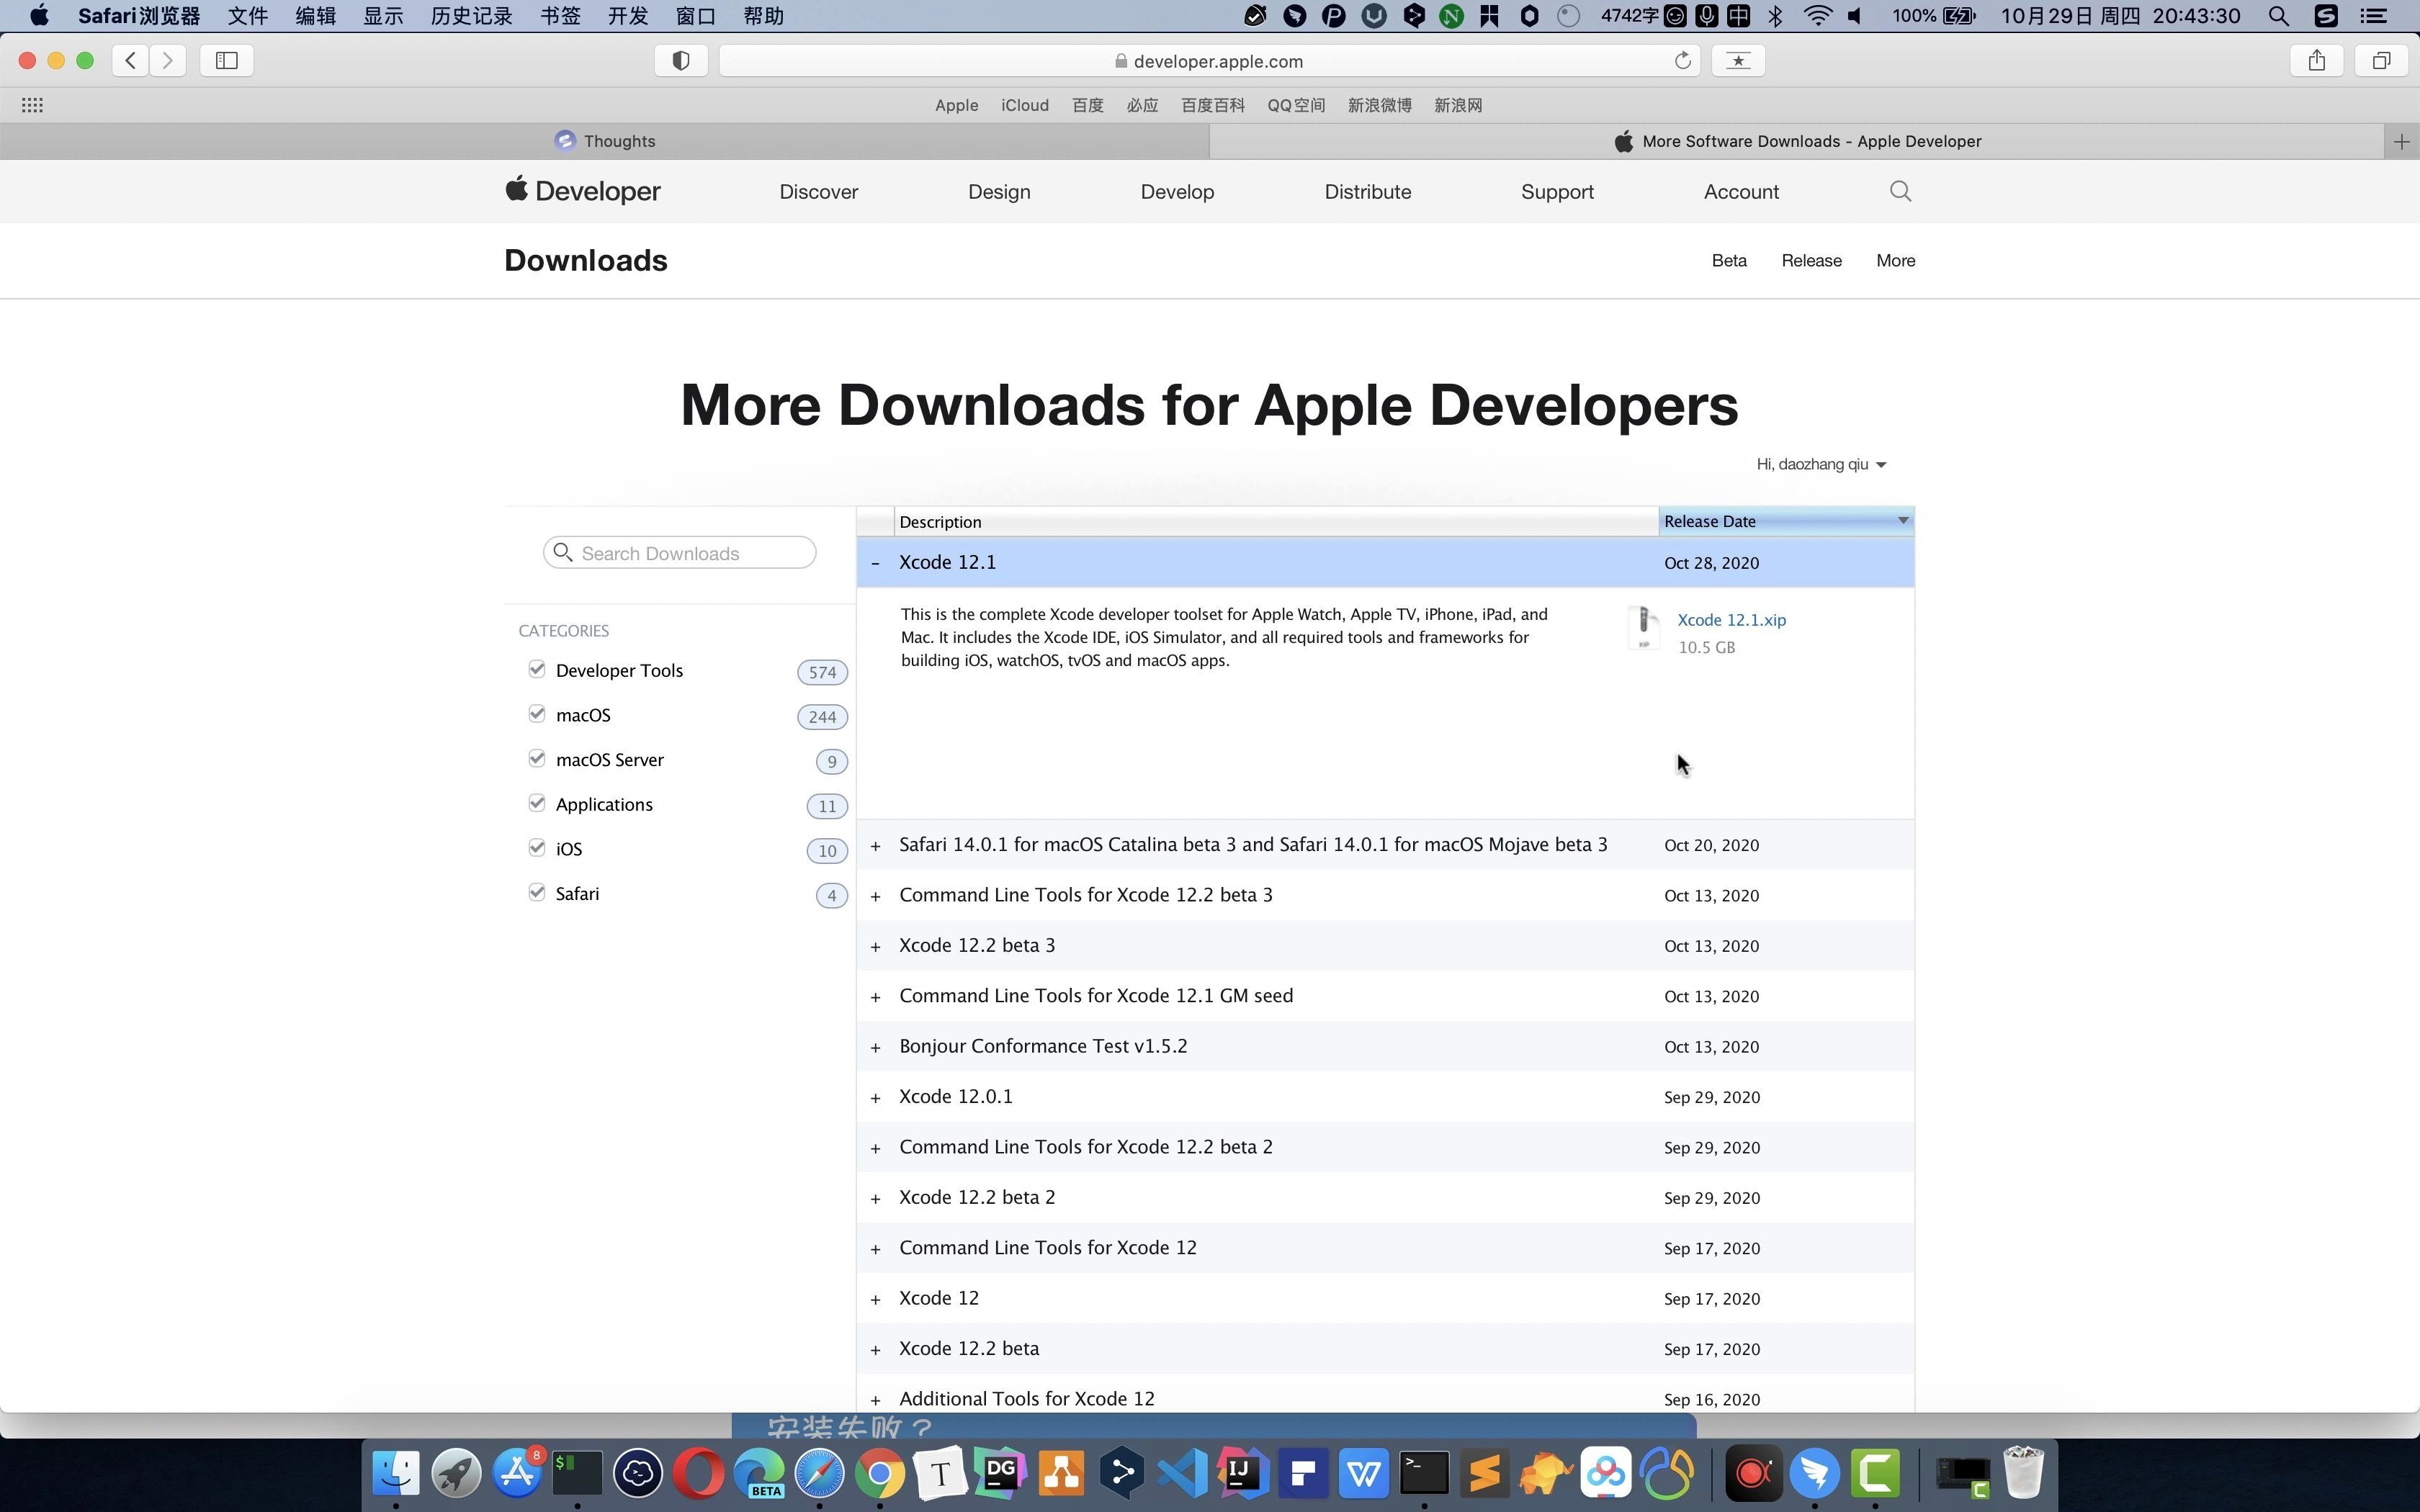This screenshot has height=1512, width=2420.
Task: Add a new tab with plus icon
Action: 2402,142
